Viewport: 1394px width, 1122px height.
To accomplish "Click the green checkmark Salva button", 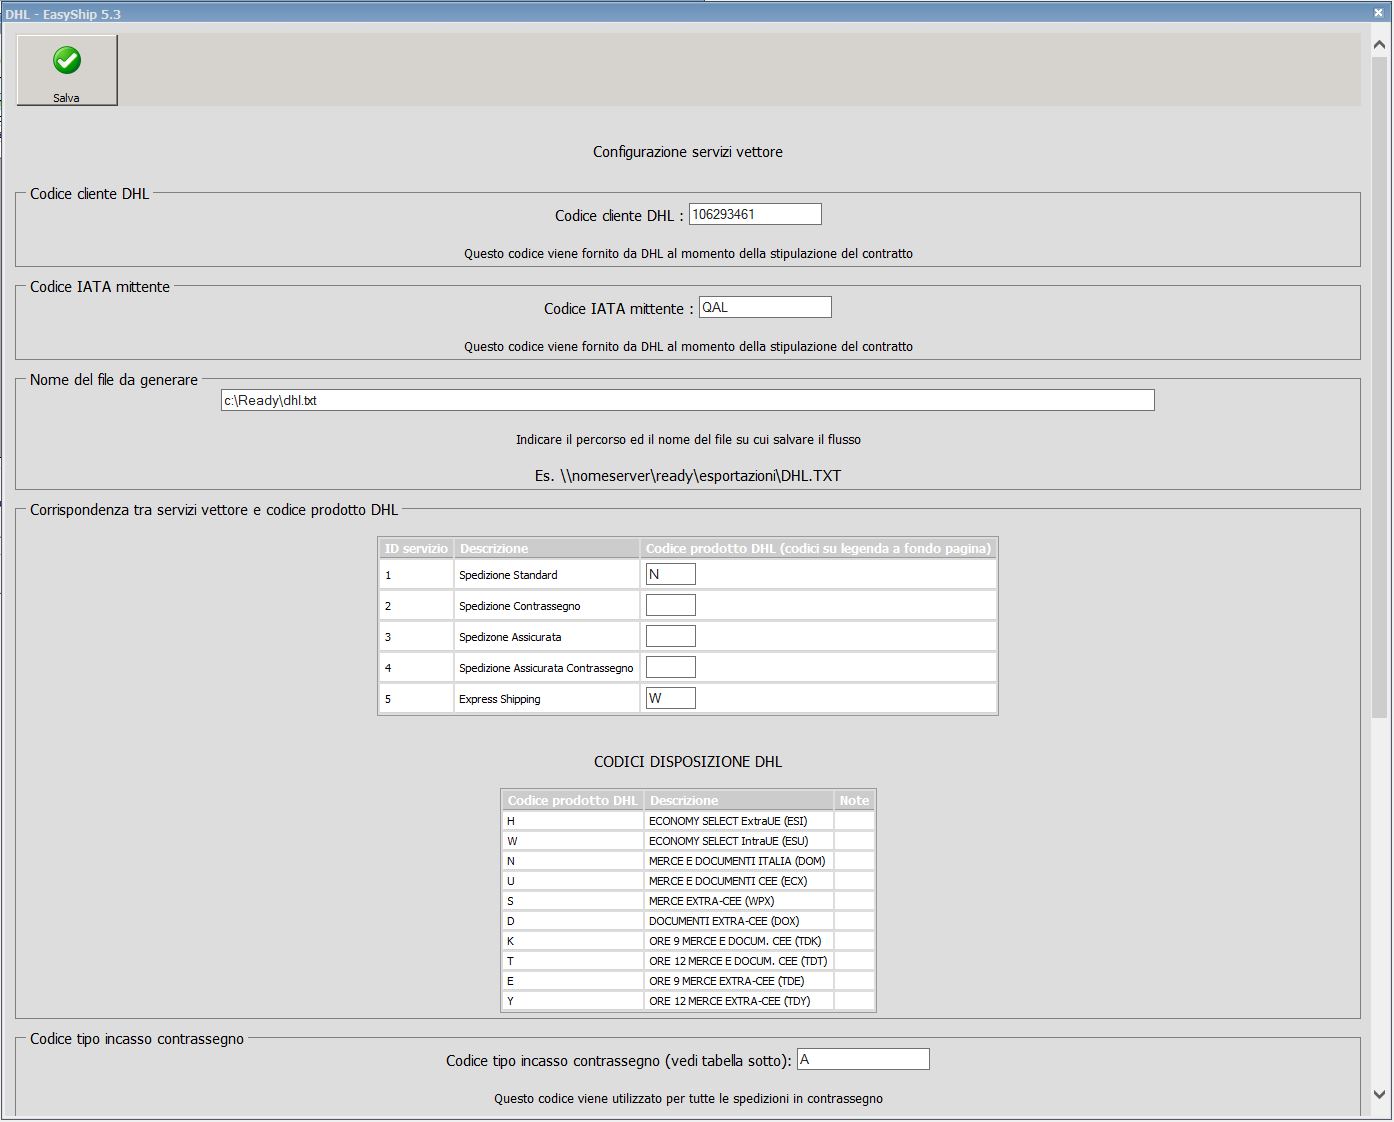I will [x=67, y=70].
